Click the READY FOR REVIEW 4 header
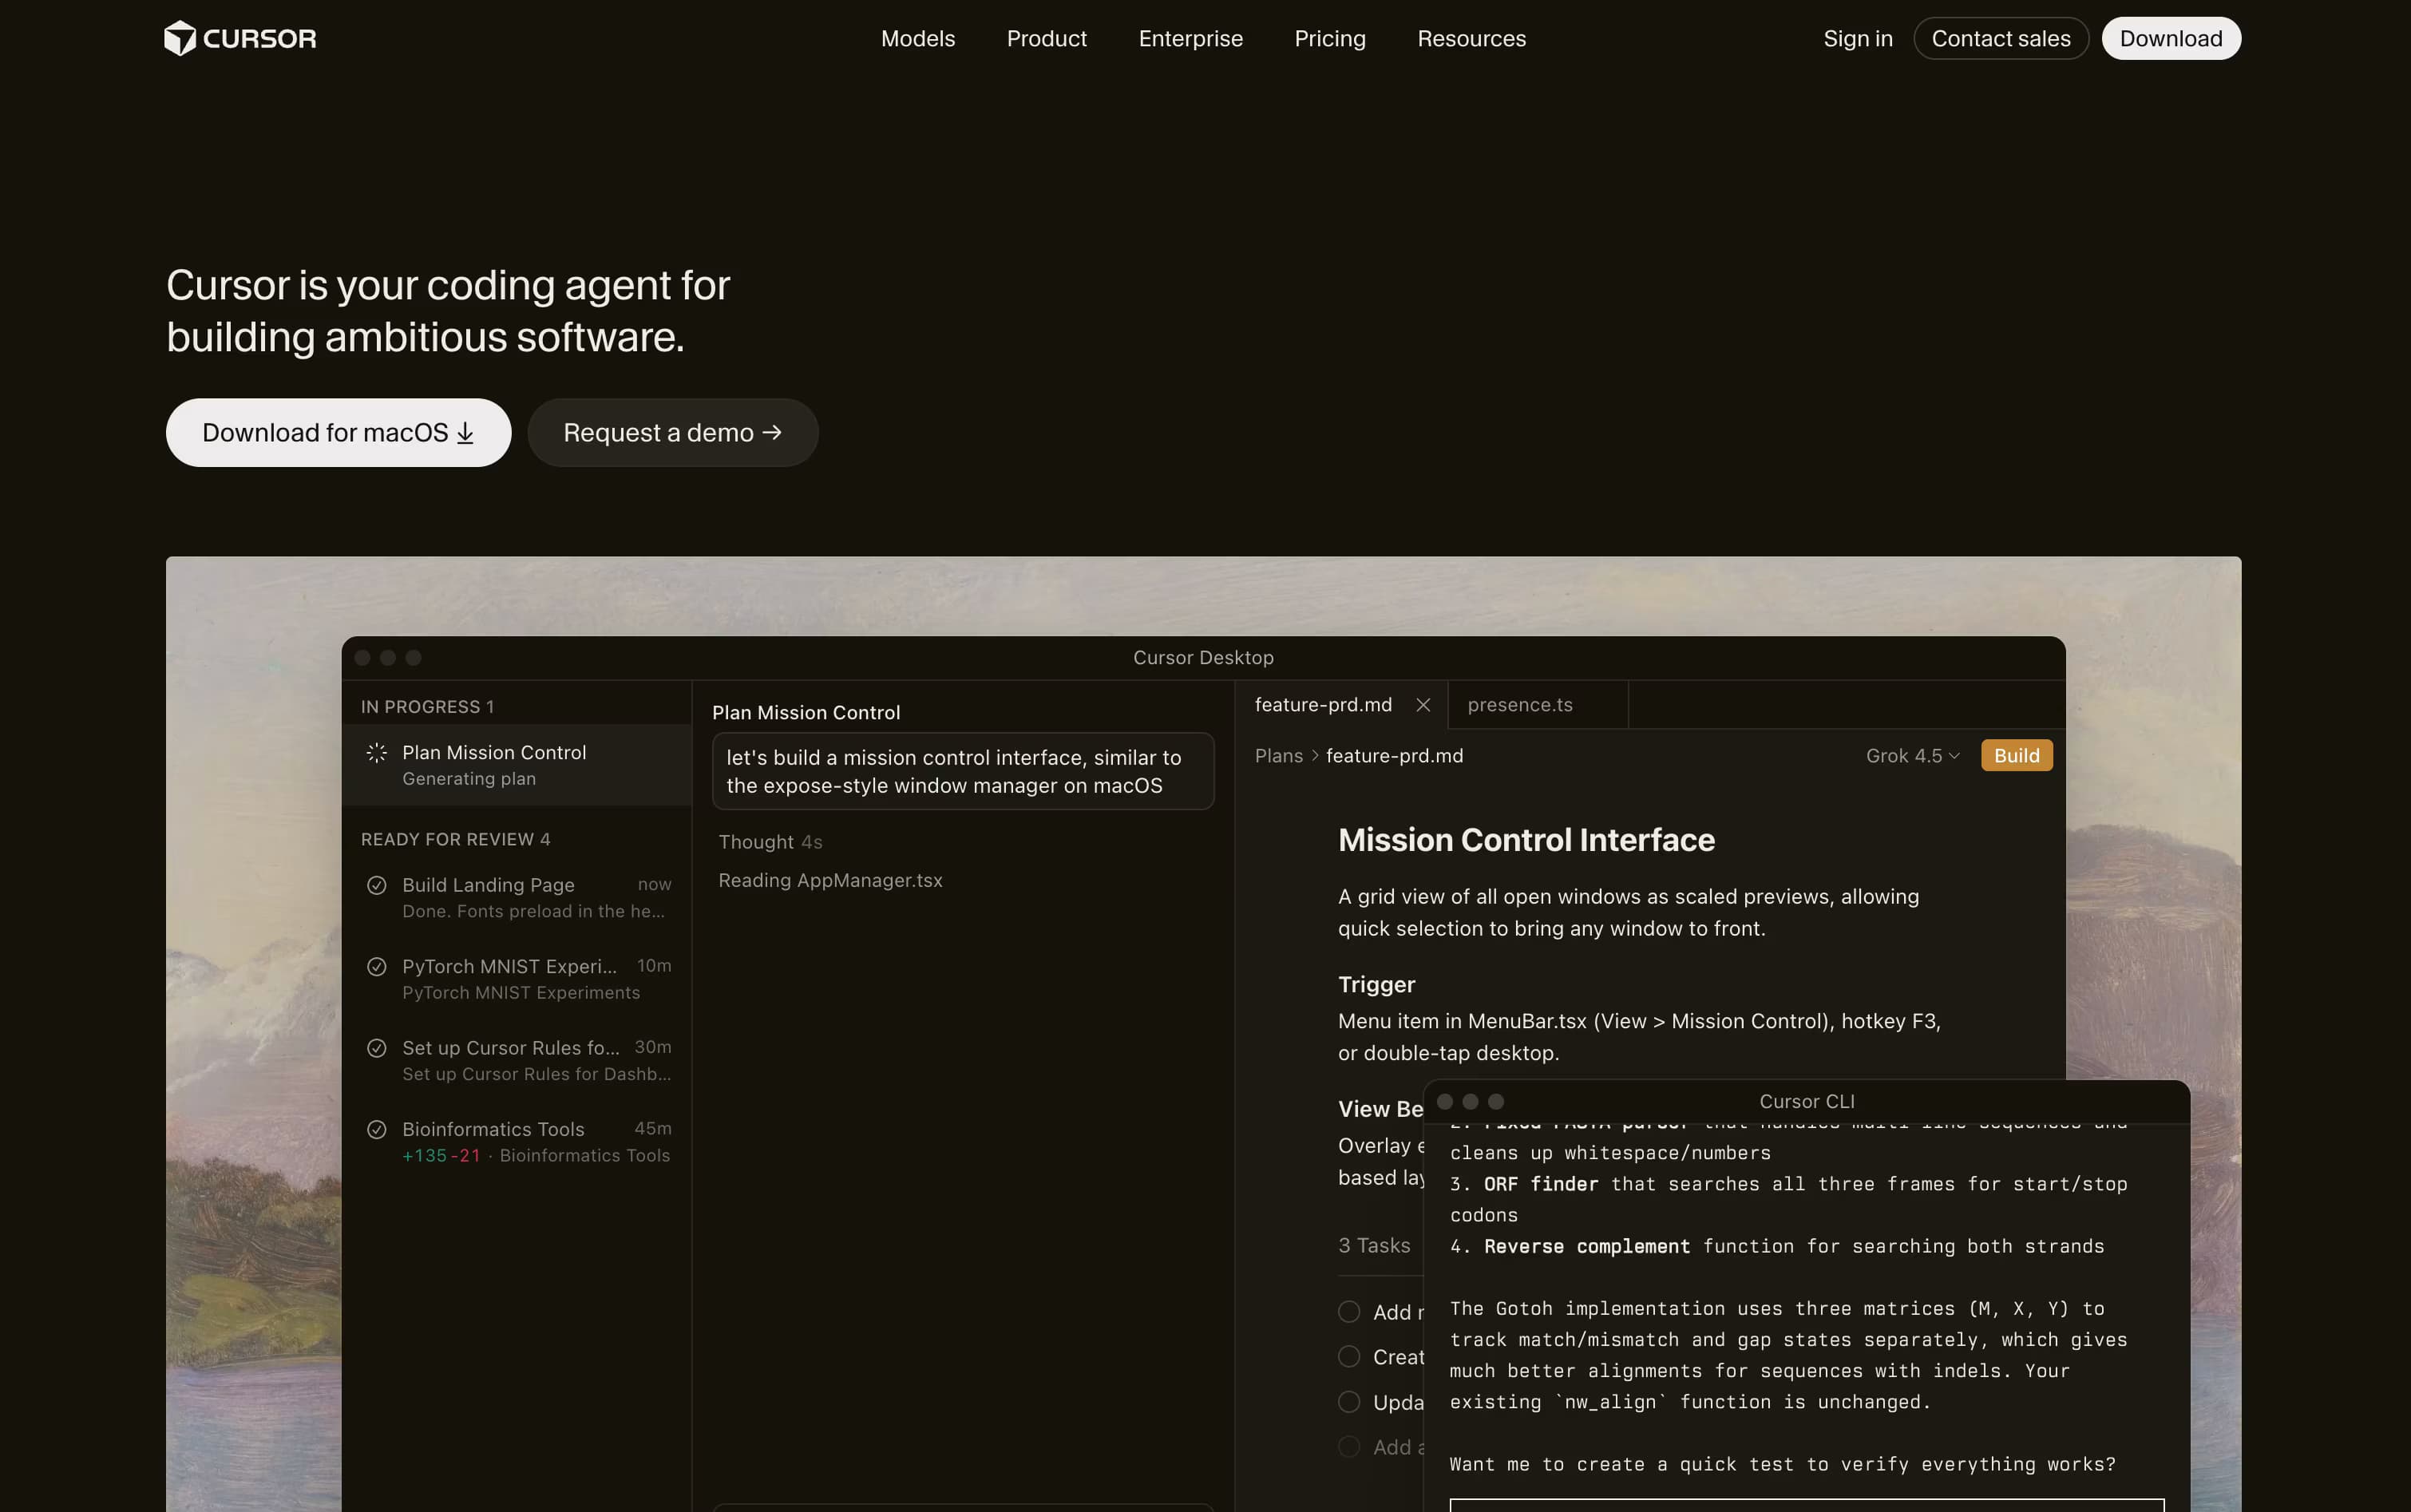The image size is (2411, 1512). pyautogui.click(x=455, y=839)
